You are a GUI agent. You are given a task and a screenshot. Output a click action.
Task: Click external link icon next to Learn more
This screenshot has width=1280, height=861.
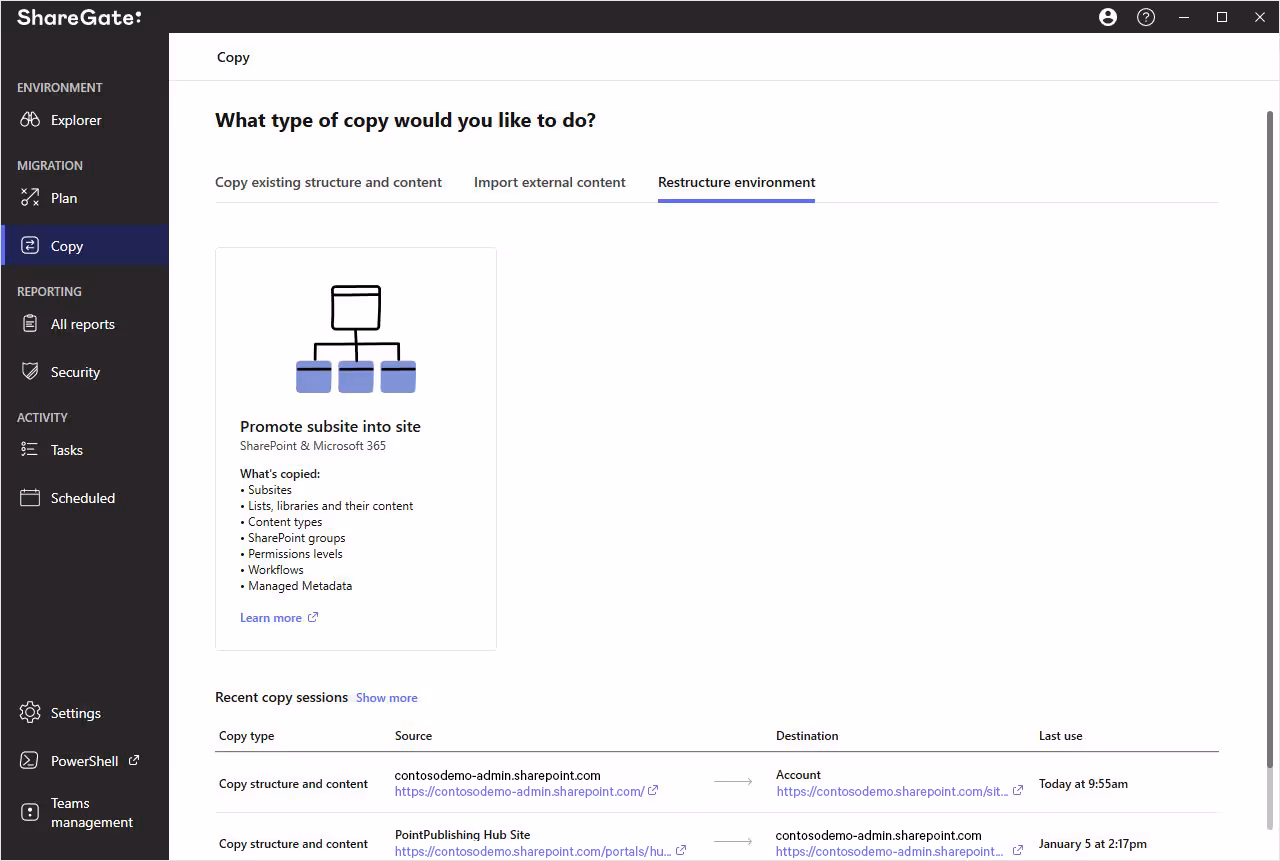(x=313, y=617)
